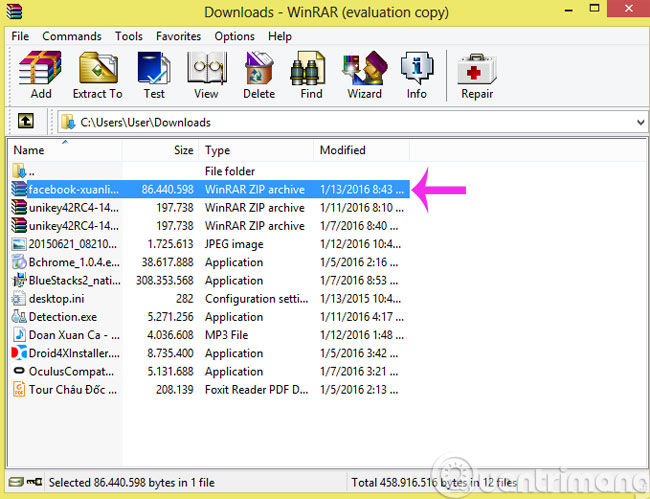Select the BlueStacks2 installer icon

(x=19, y=281)
